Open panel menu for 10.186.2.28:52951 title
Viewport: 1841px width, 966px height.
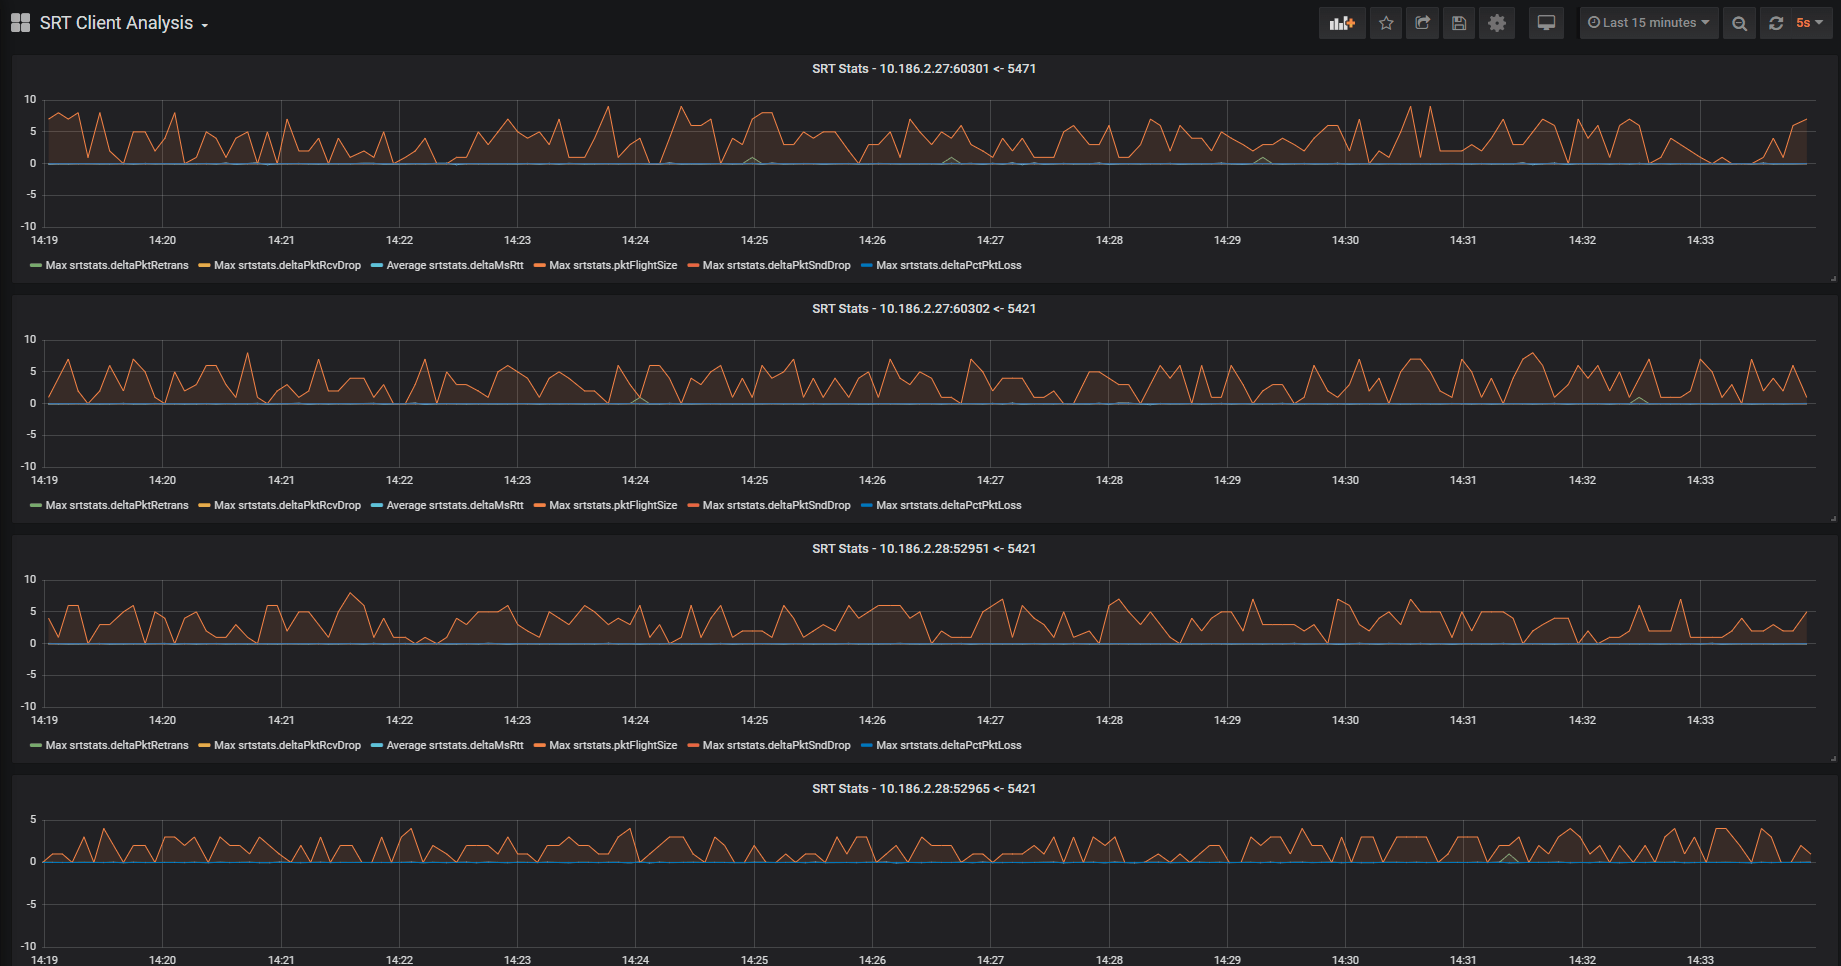click(x=923, y=549)
